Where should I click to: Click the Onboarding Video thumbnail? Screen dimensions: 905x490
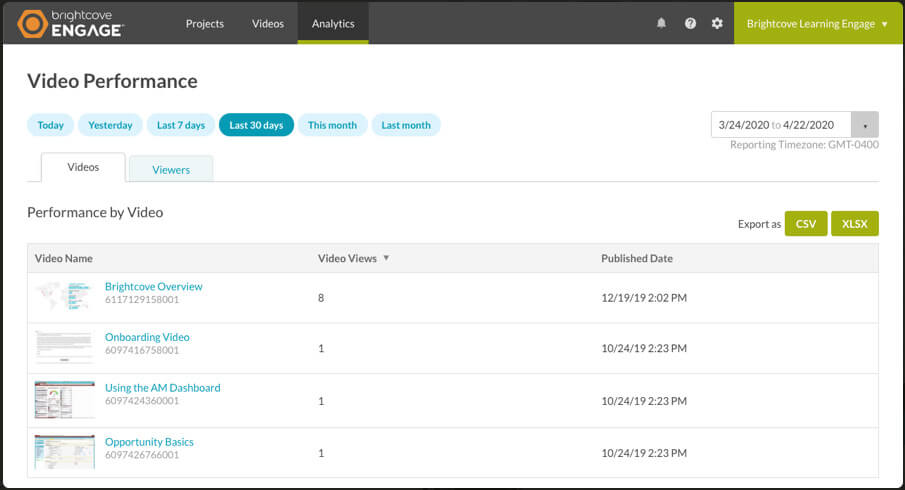point(64,347)
